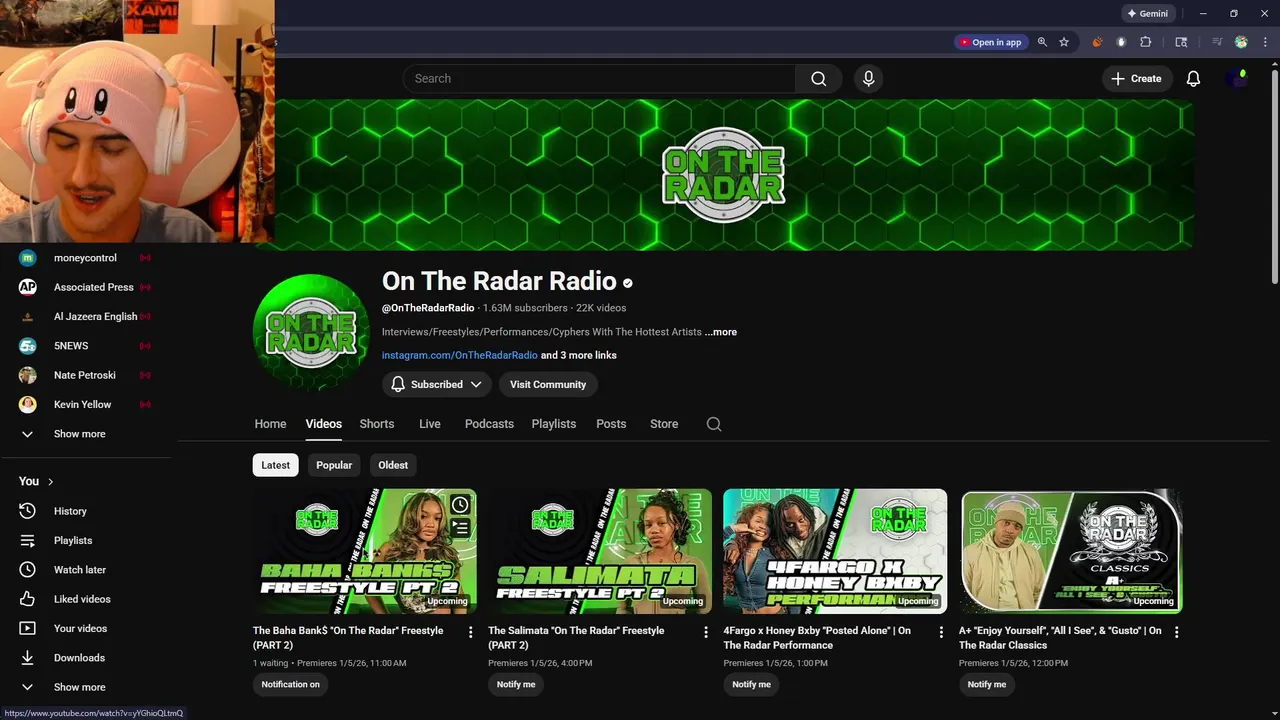
Task: Open the notifications bell
Action: pyautogui.click(x=1193, y=79)
